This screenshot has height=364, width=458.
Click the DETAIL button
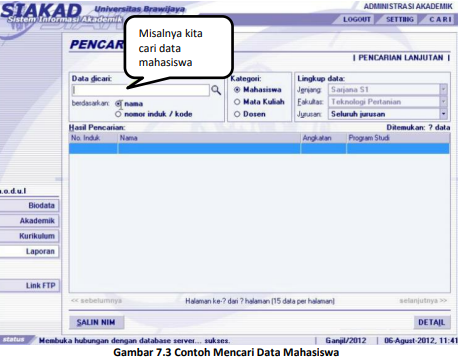click(432, 322)
